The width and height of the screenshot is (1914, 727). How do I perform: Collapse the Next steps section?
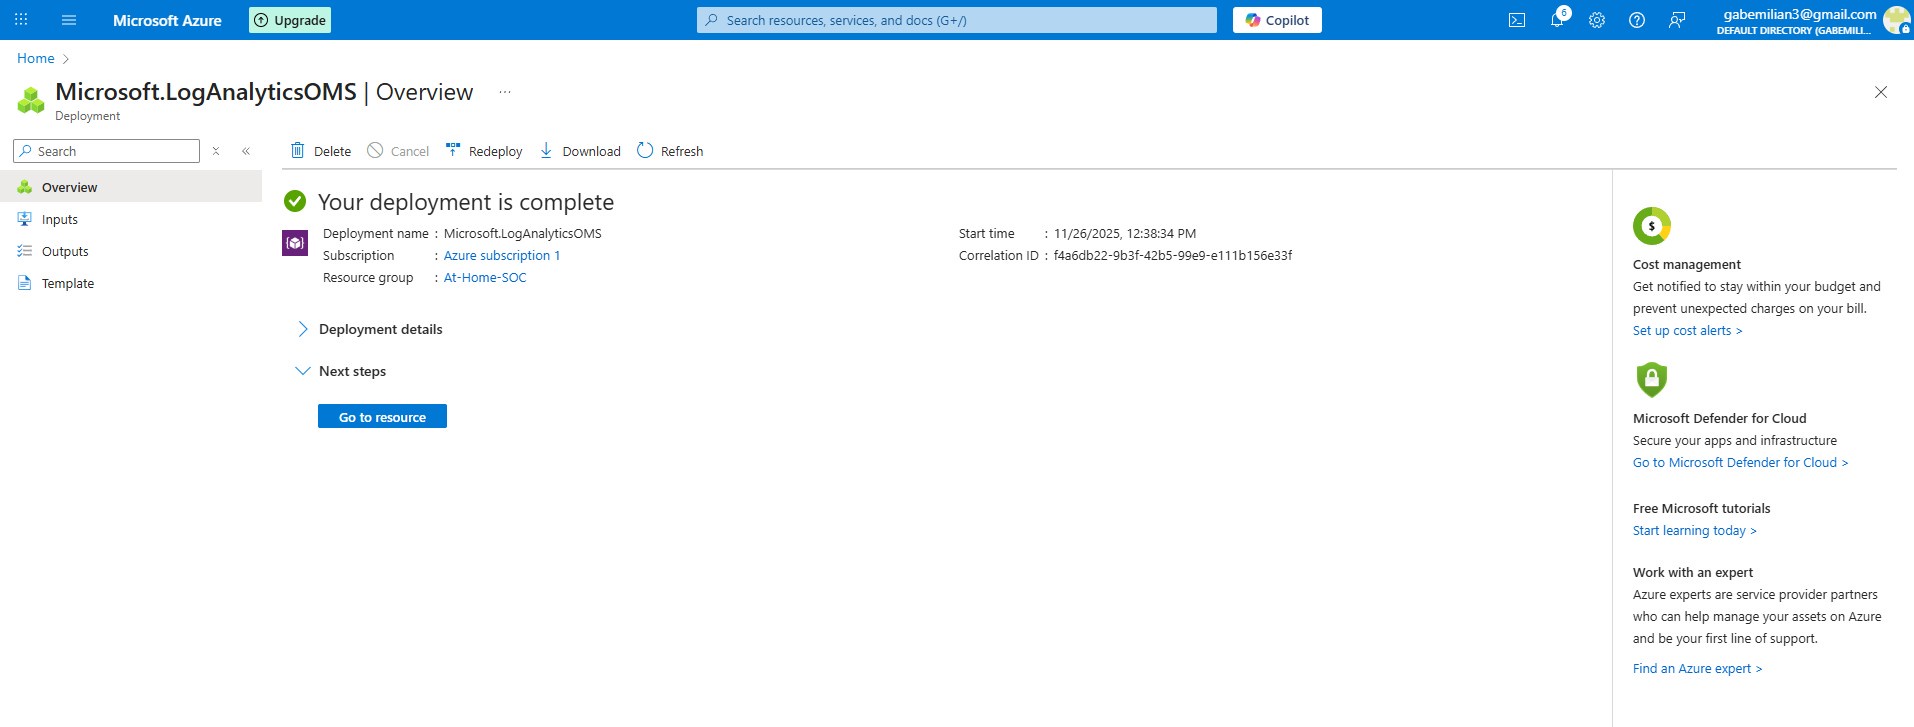[x=342, y=371]
